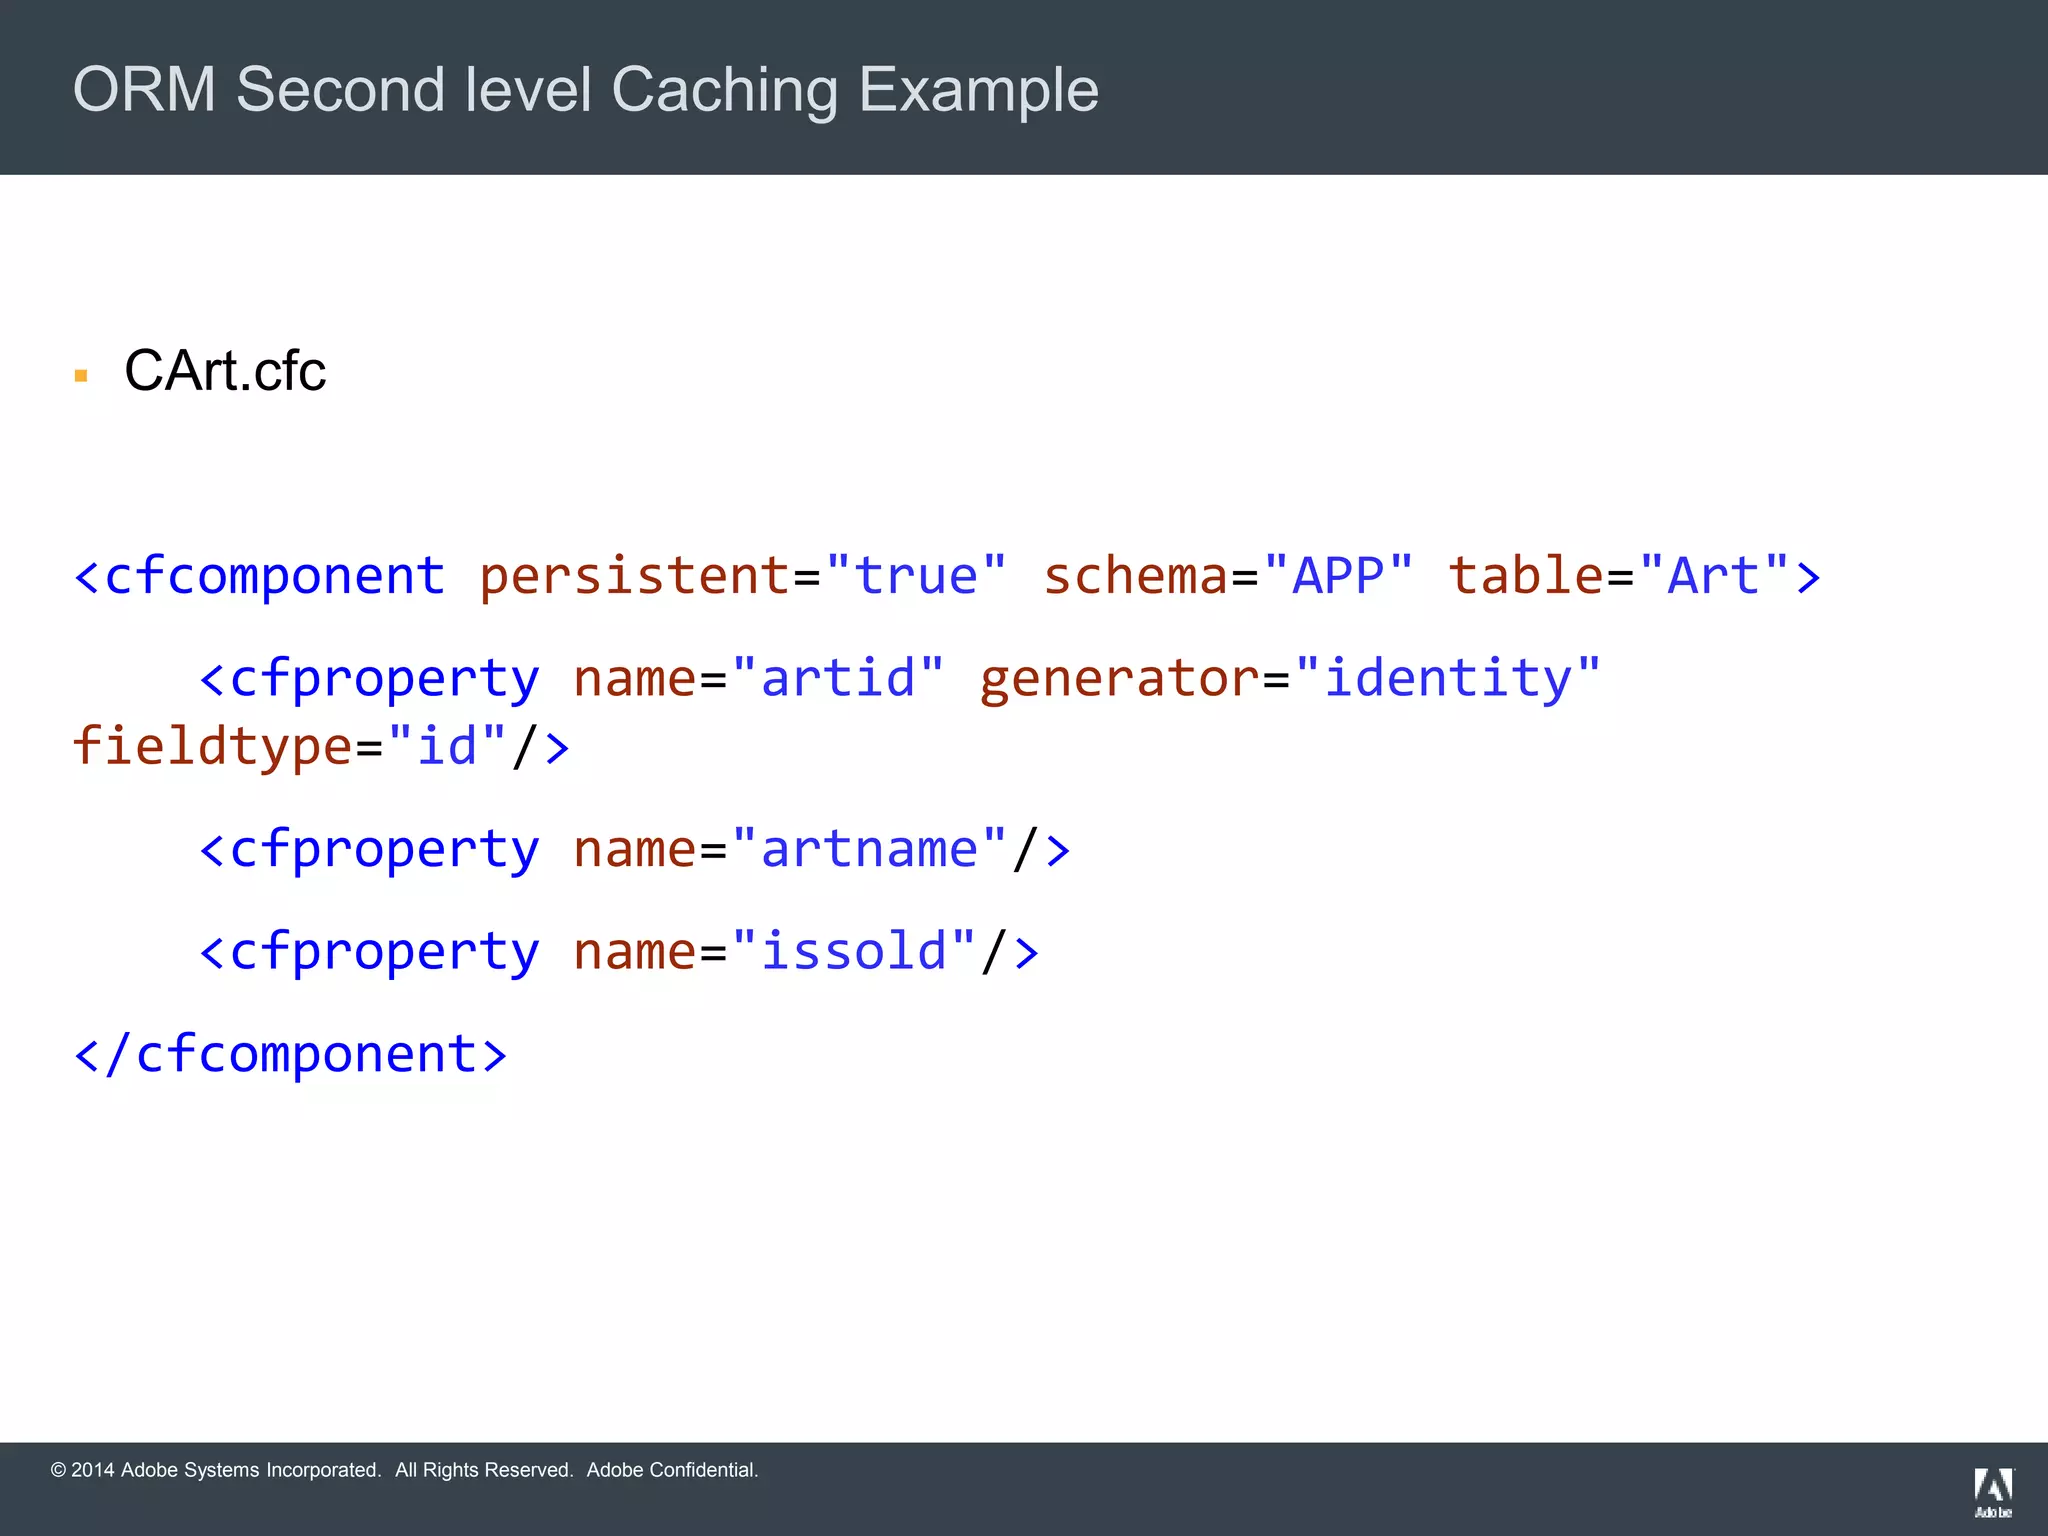Click the Adobe copyright footer text
2048x1536 pixels.
[x=404, y=1470]
